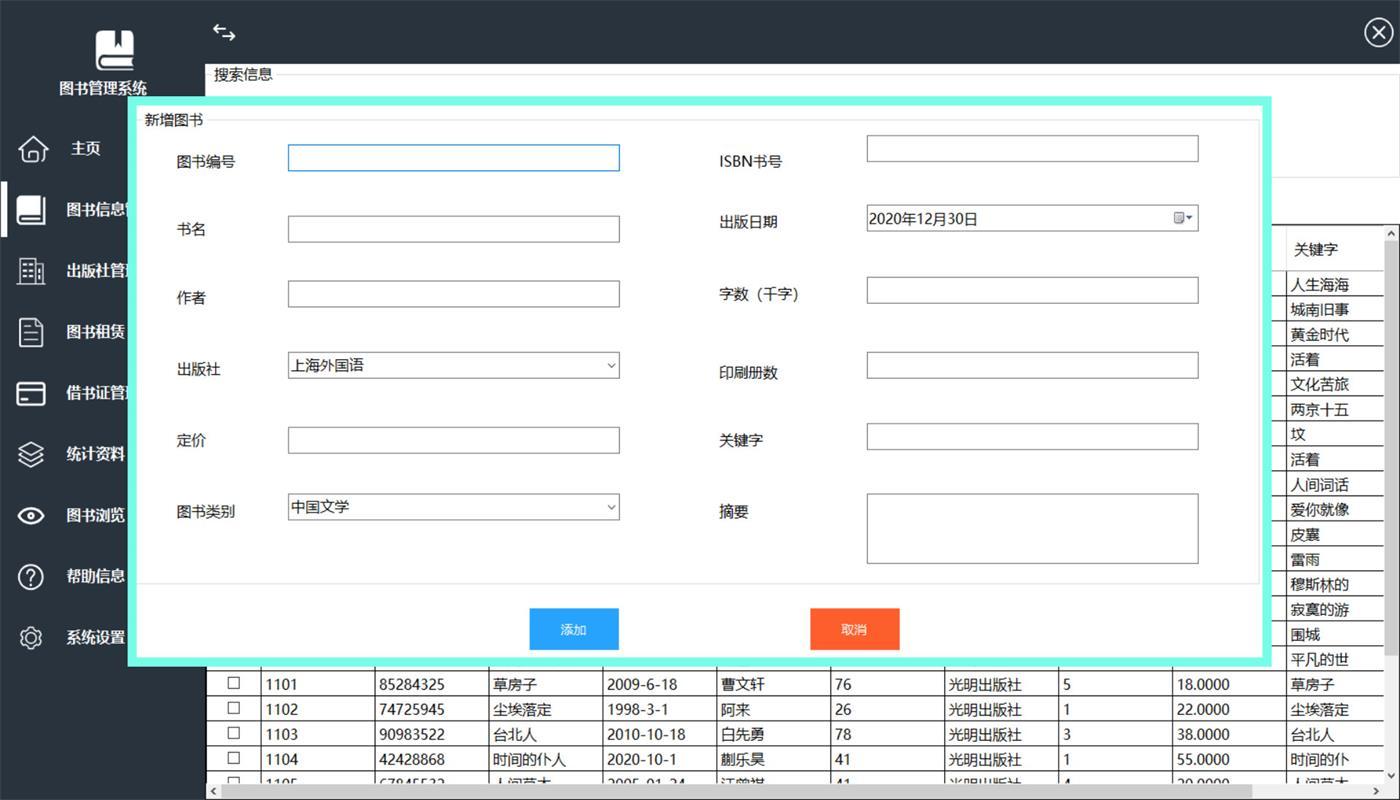
Task: Click the date cell 2010-10-18
Action: (659, 735)
